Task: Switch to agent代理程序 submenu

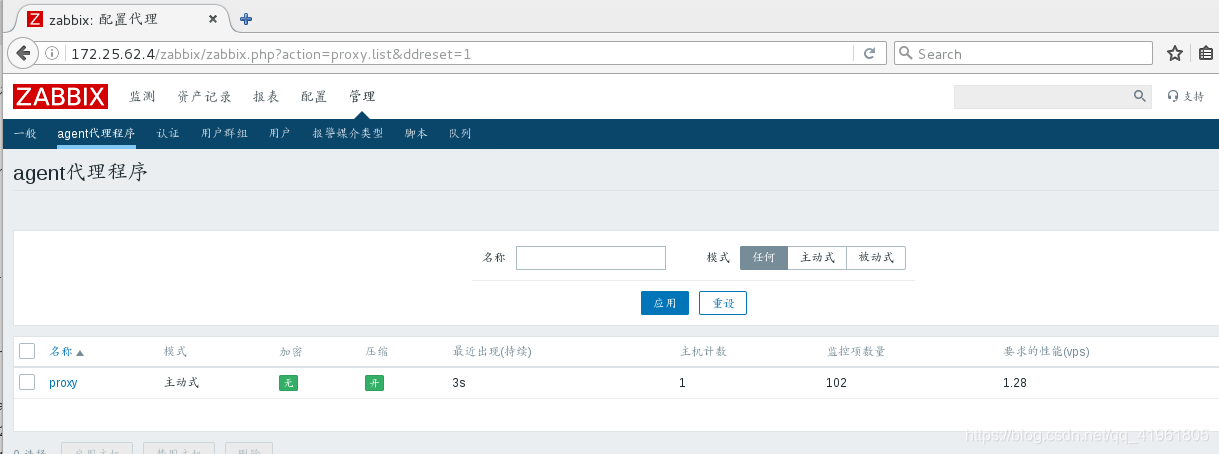Action: click(x=96, y=133)
